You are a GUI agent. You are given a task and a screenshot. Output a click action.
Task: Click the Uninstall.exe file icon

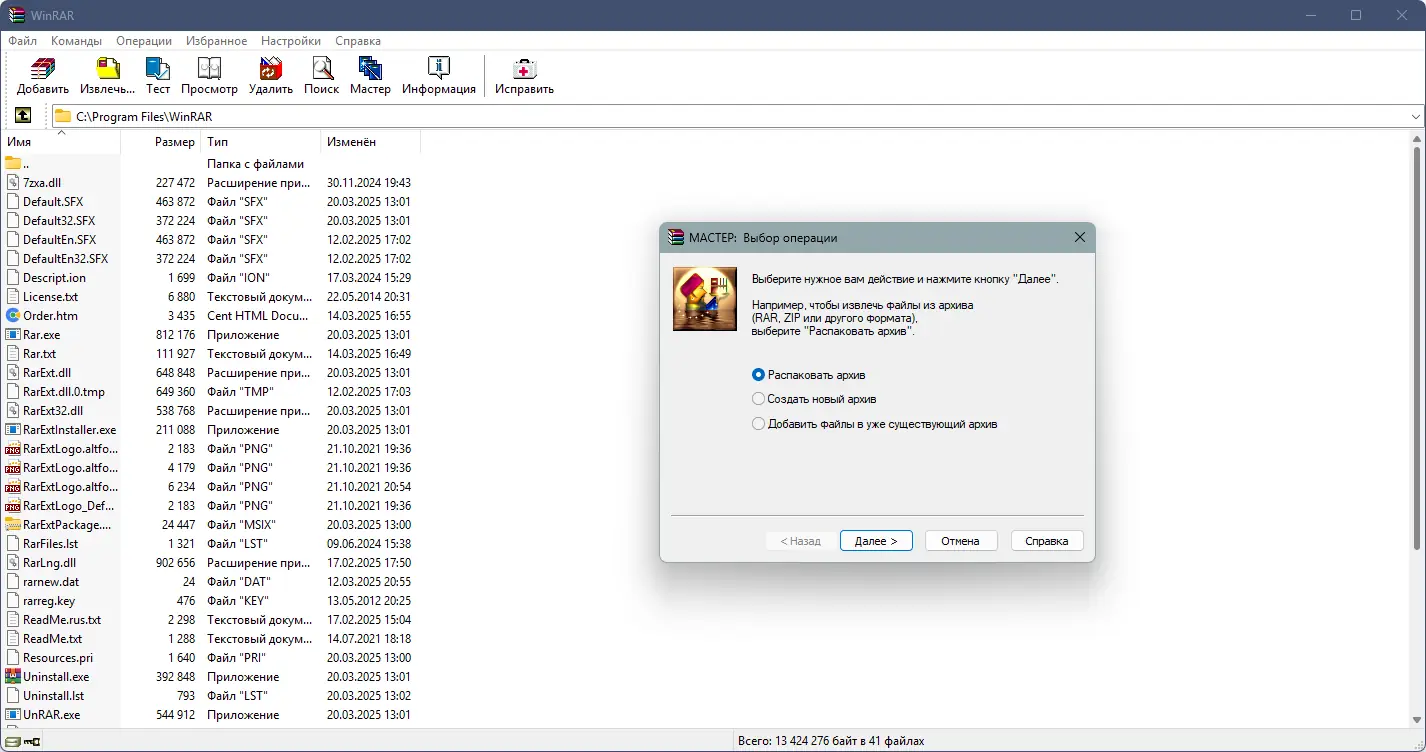tap(13, 677)
